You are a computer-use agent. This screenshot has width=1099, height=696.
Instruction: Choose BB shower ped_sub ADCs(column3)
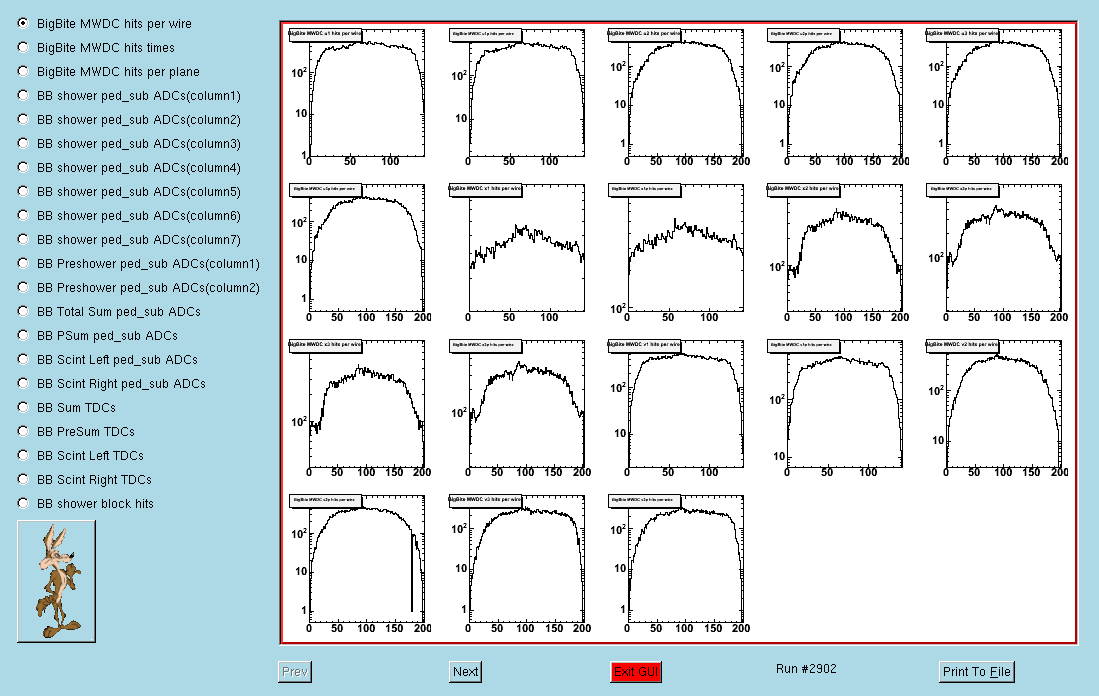[x=23, y=143]
